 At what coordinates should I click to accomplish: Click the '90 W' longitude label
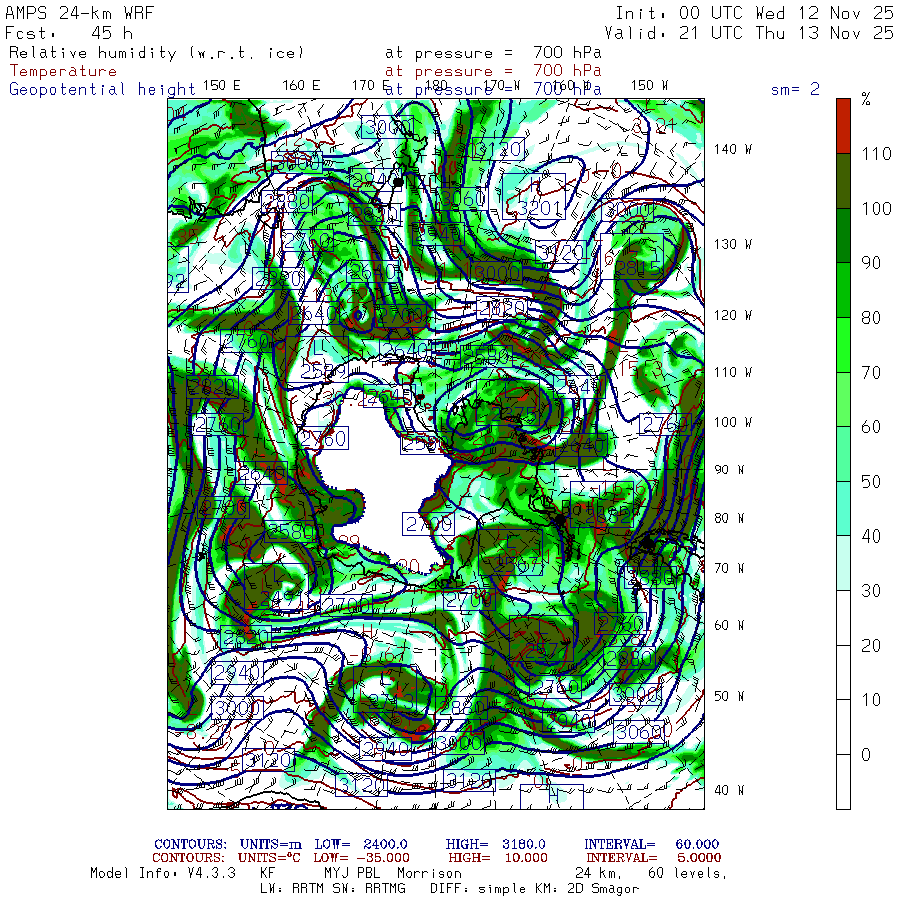(729, 470)
